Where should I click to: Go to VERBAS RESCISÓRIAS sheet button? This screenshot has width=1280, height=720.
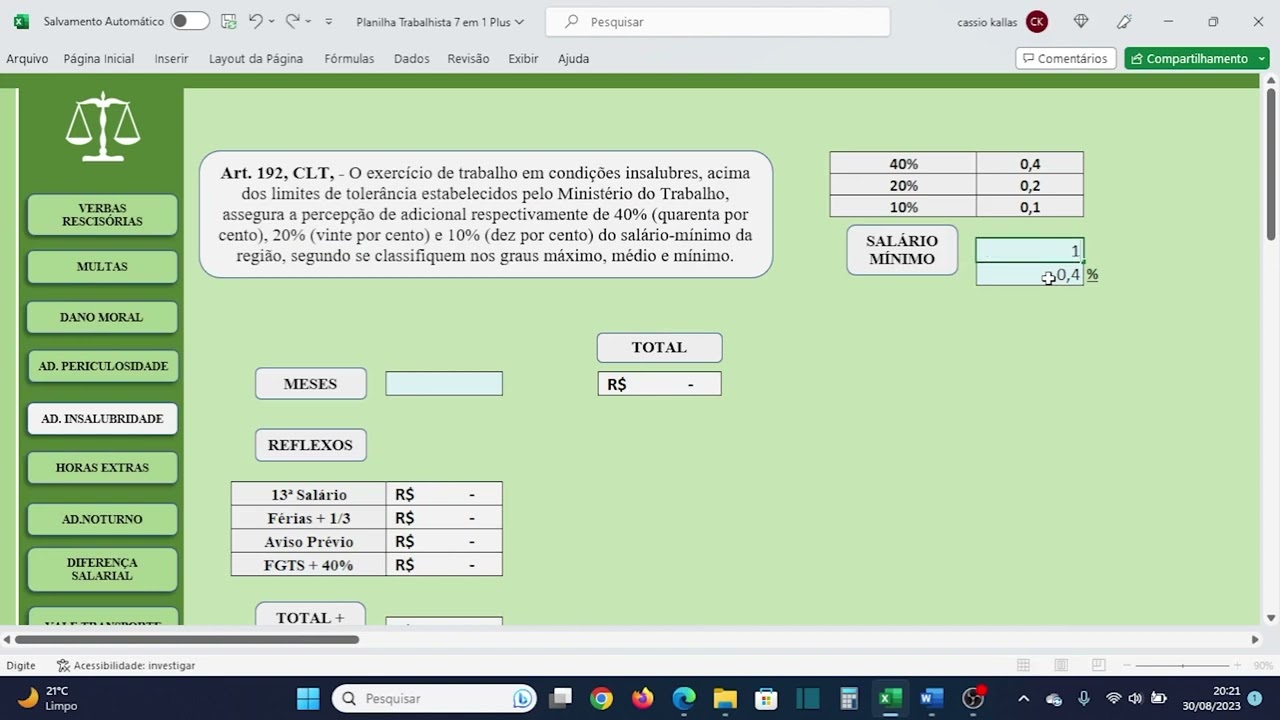[x=102, y=215]
